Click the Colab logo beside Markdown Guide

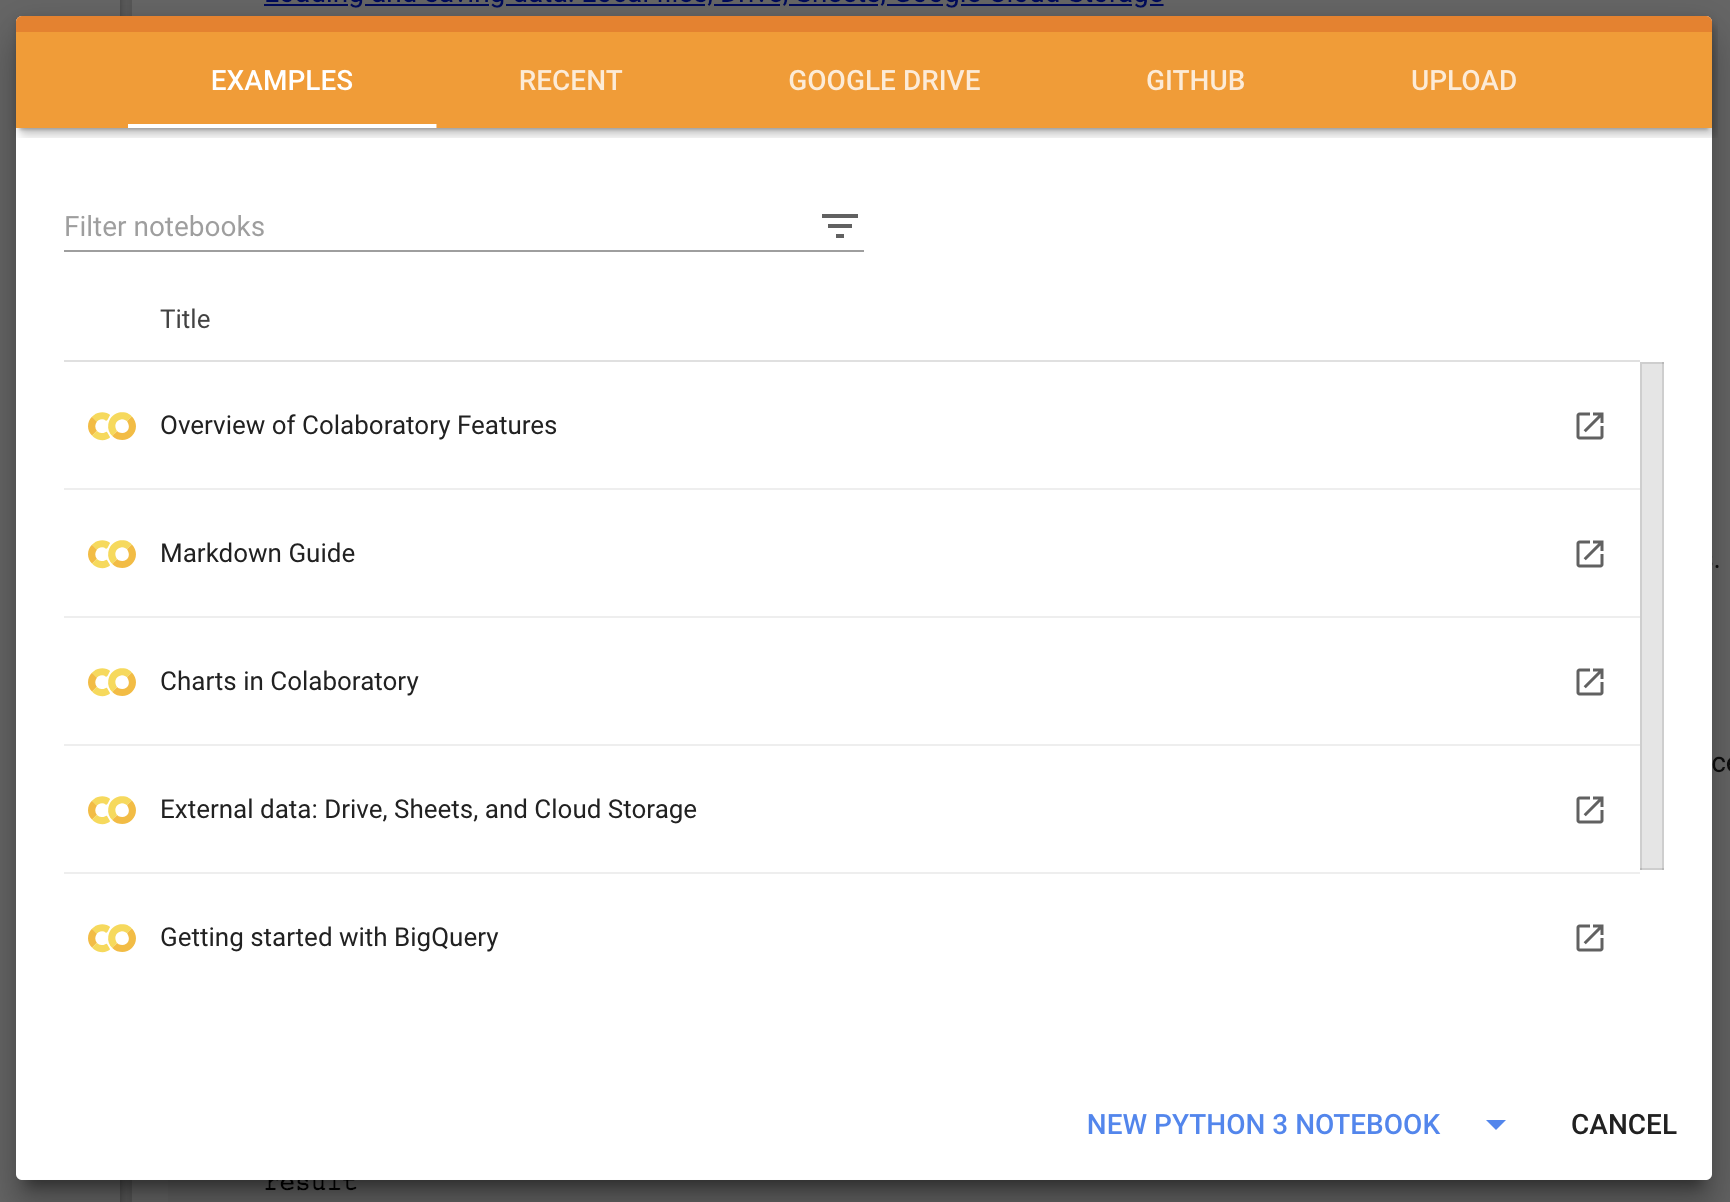pyautogui.click(x=111, y=553)
